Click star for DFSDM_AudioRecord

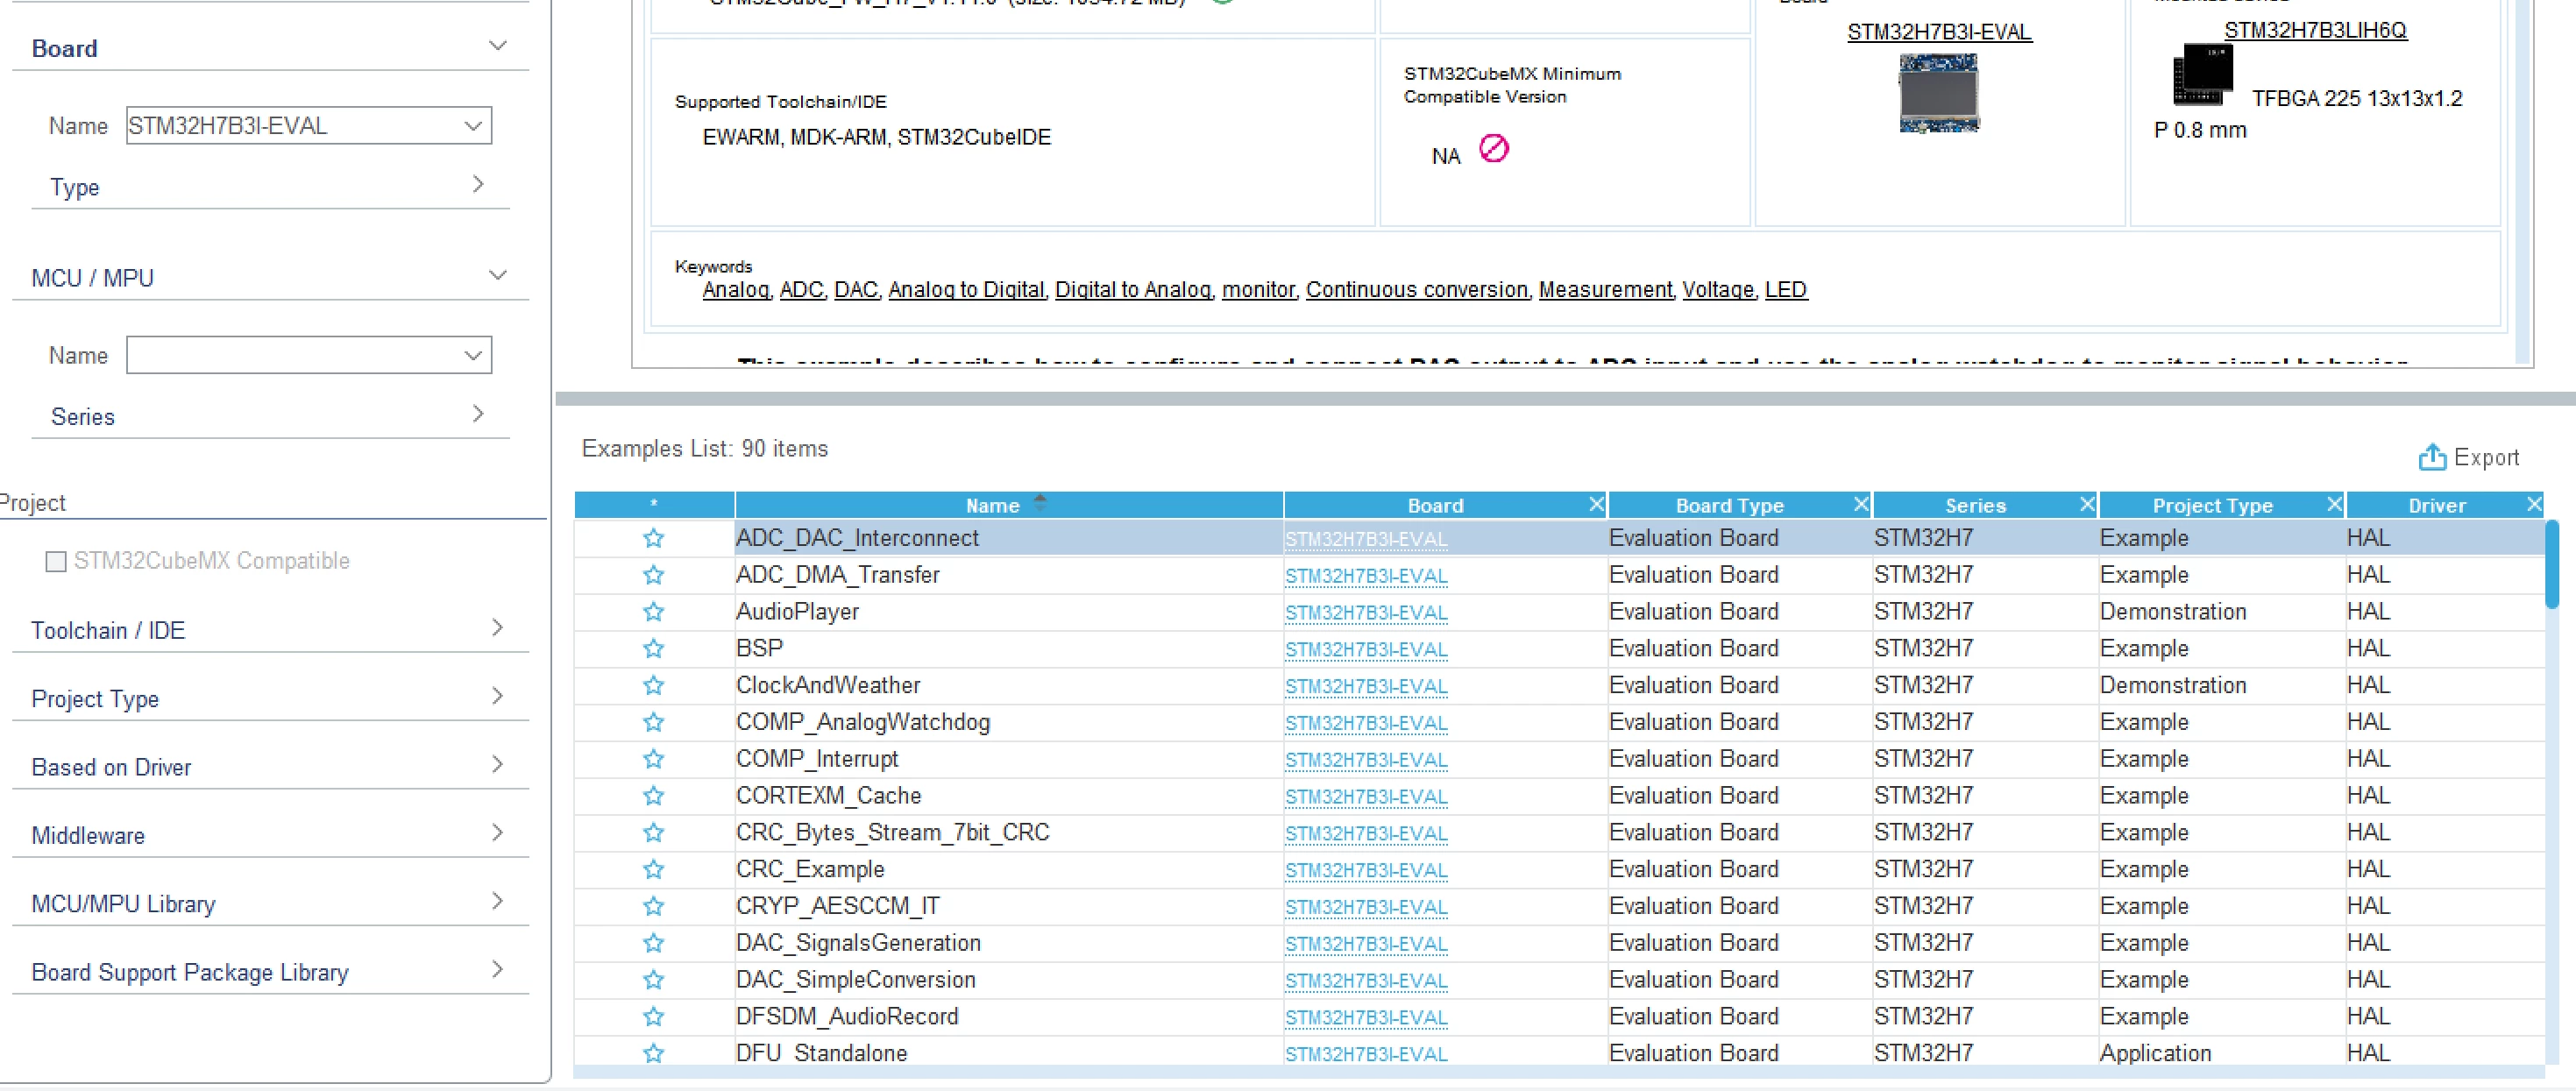(x=654, y=1017)
